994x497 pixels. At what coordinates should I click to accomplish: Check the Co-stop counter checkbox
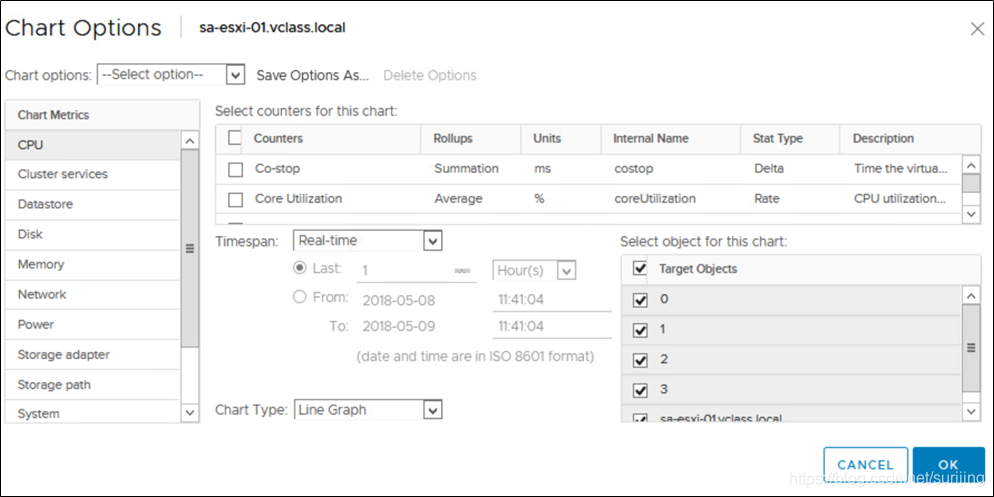tap(236, 169)
